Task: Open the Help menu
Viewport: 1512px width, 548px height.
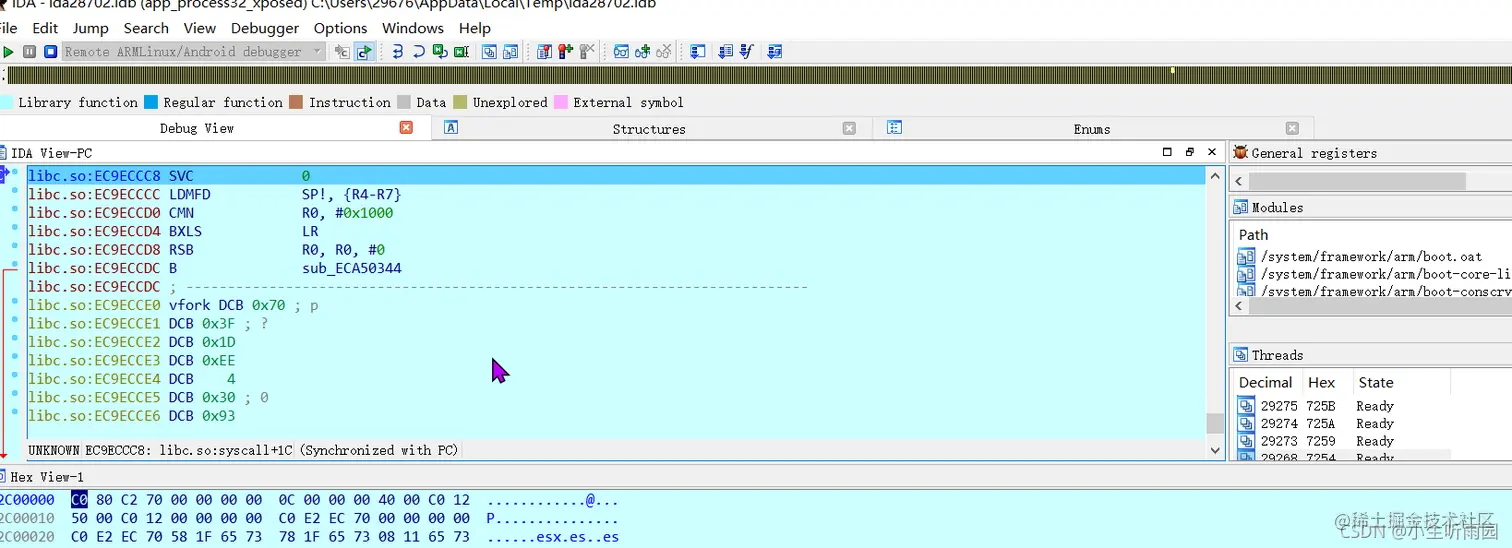Action: click(475, 28)
